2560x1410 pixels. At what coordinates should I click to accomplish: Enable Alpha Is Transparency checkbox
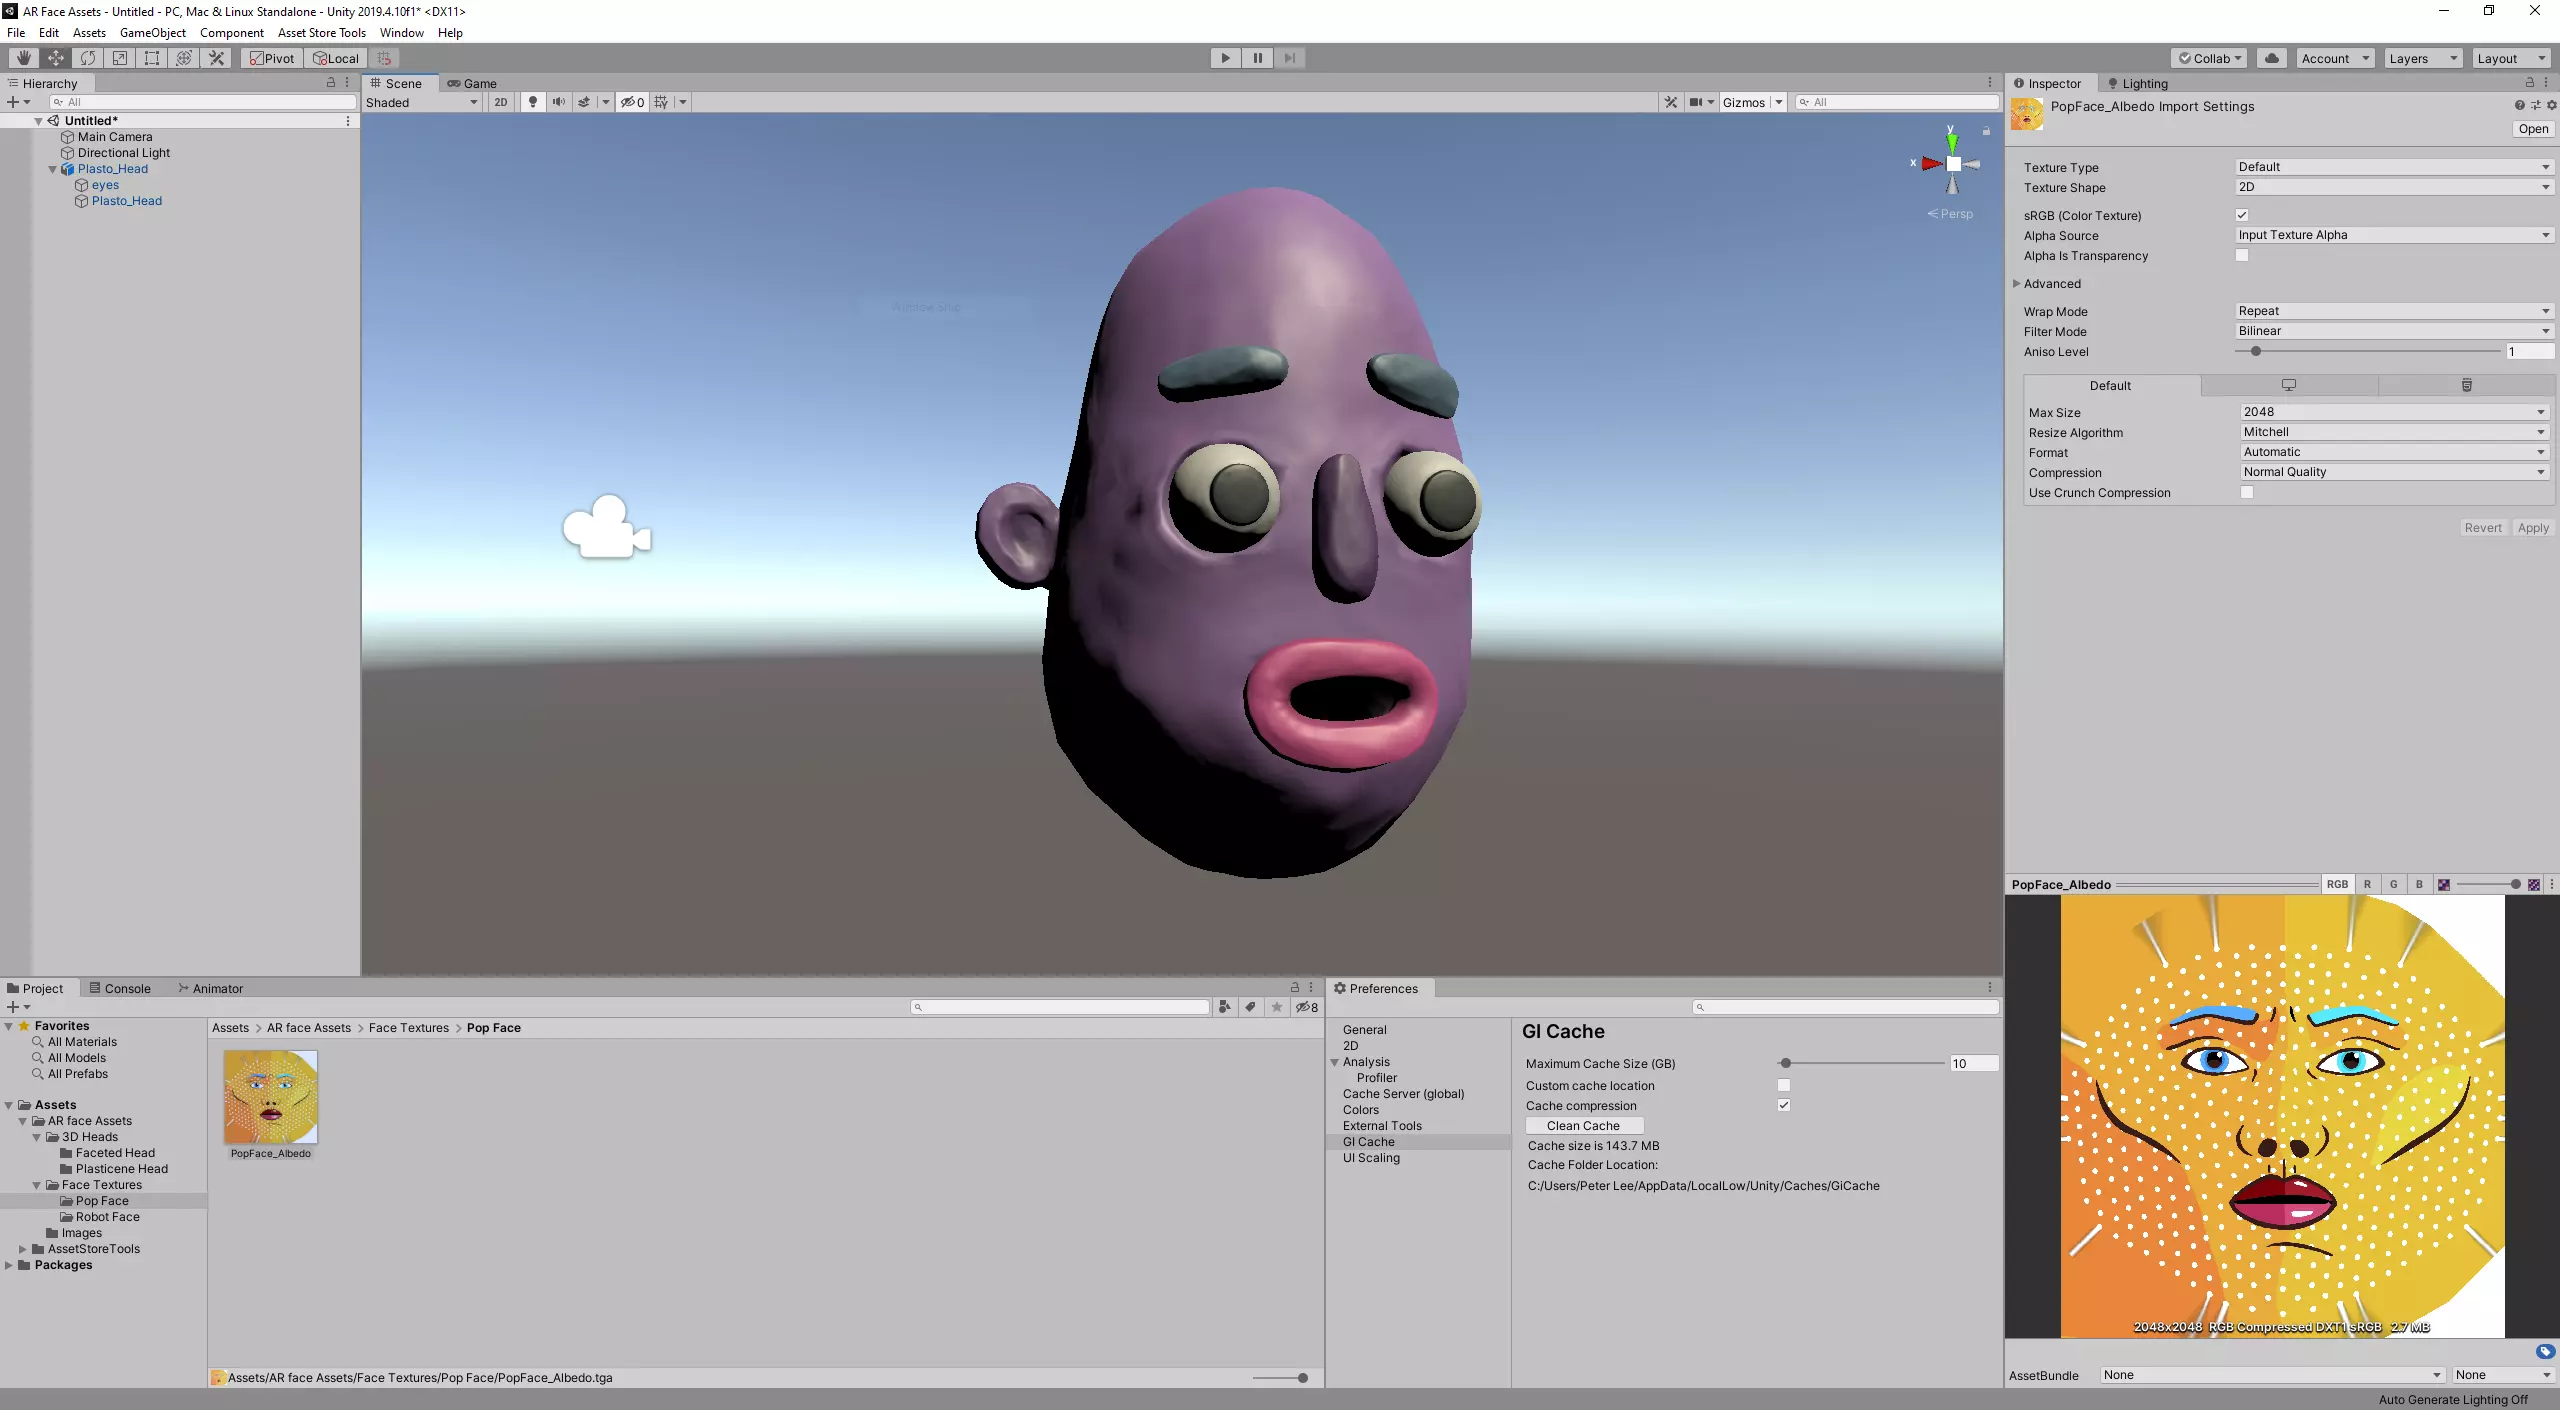(x=2242, y=255)
